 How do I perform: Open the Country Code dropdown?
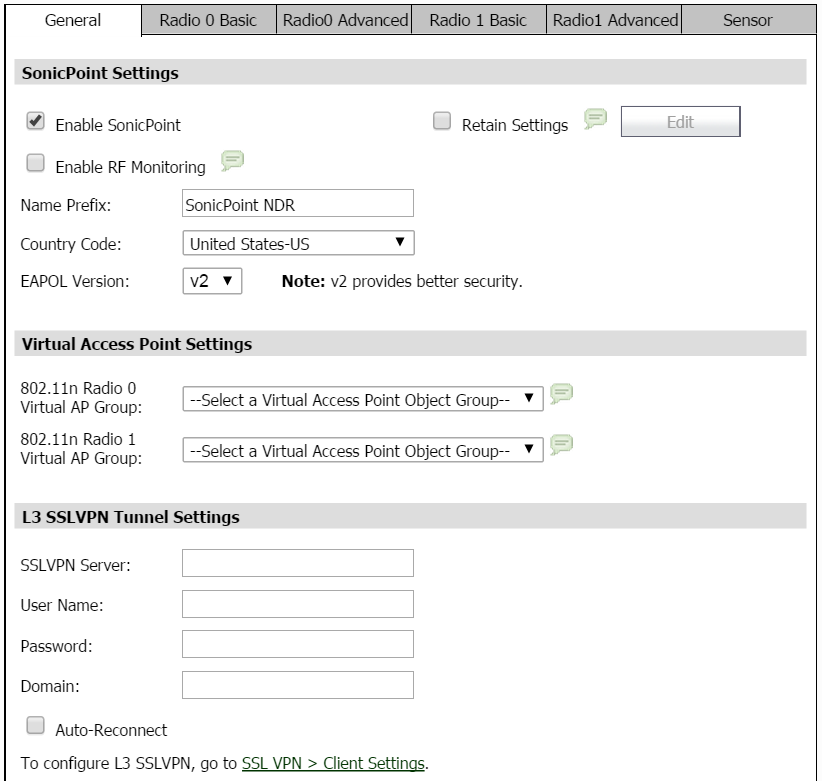pos(298,243)
